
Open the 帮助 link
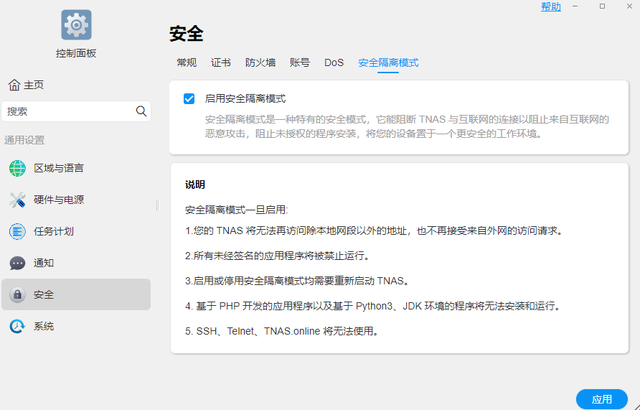[x=551, y=7]
